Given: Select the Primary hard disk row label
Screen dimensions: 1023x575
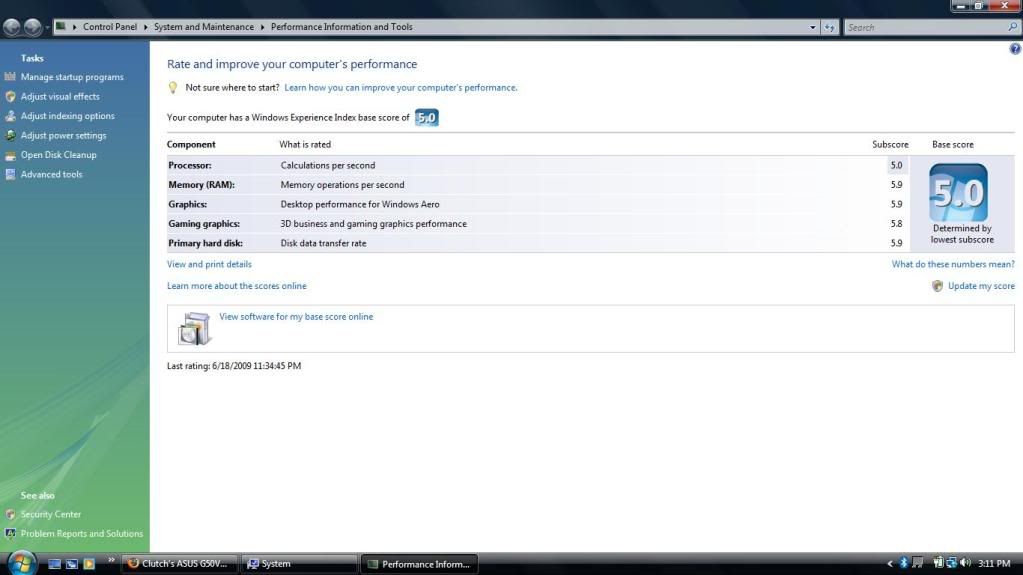Looking at the screenshot, I should pos(206,243).
